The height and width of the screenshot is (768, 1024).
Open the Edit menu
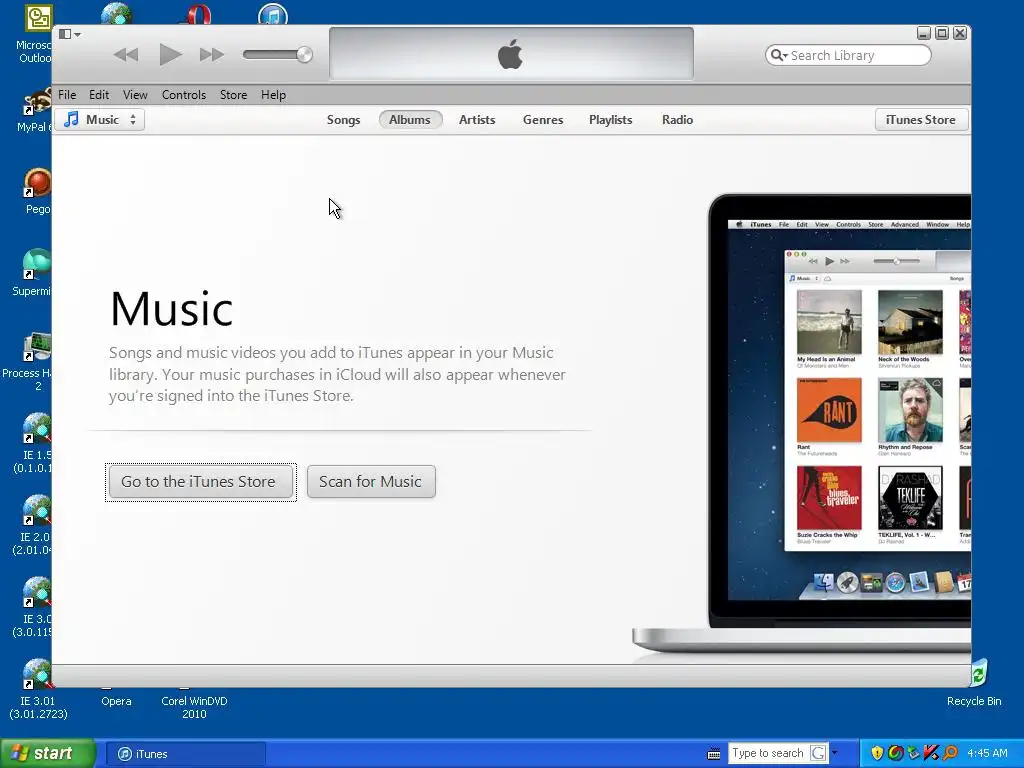[99, 95]
